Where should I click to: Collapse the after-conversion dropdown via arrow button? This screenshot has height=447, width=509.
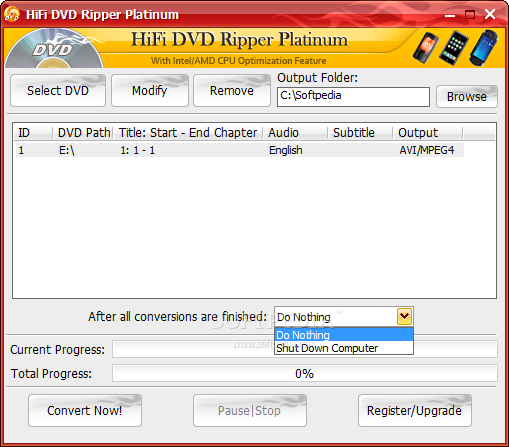tap(405, 316)
